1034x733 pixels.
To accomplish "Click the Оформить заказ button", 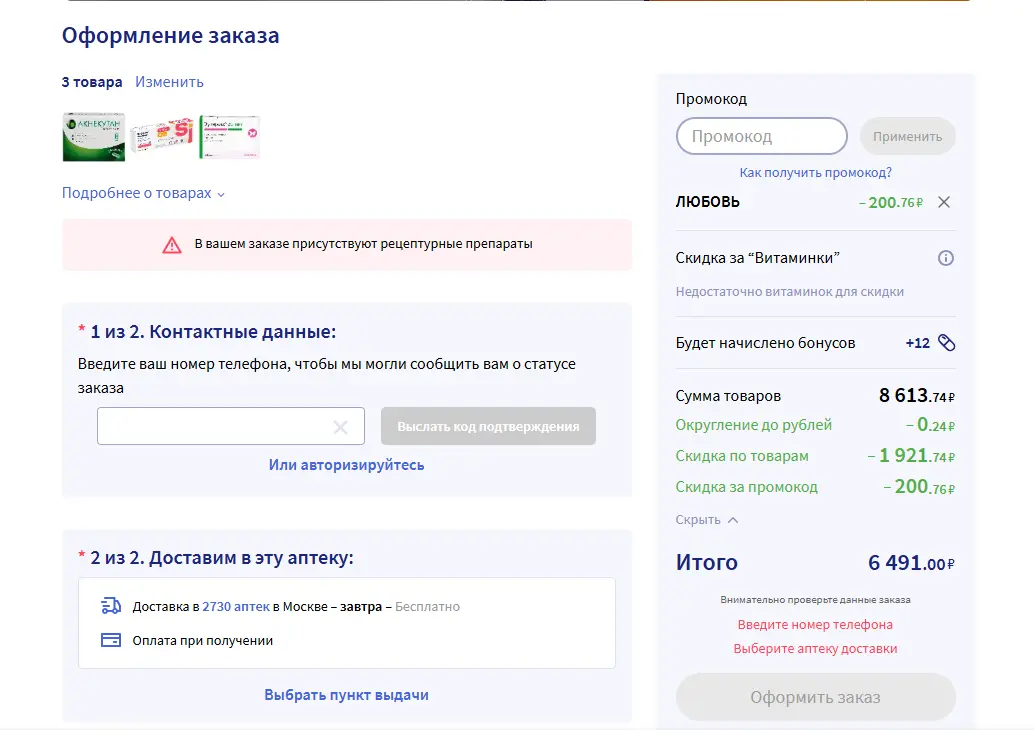I will [815, 697].
